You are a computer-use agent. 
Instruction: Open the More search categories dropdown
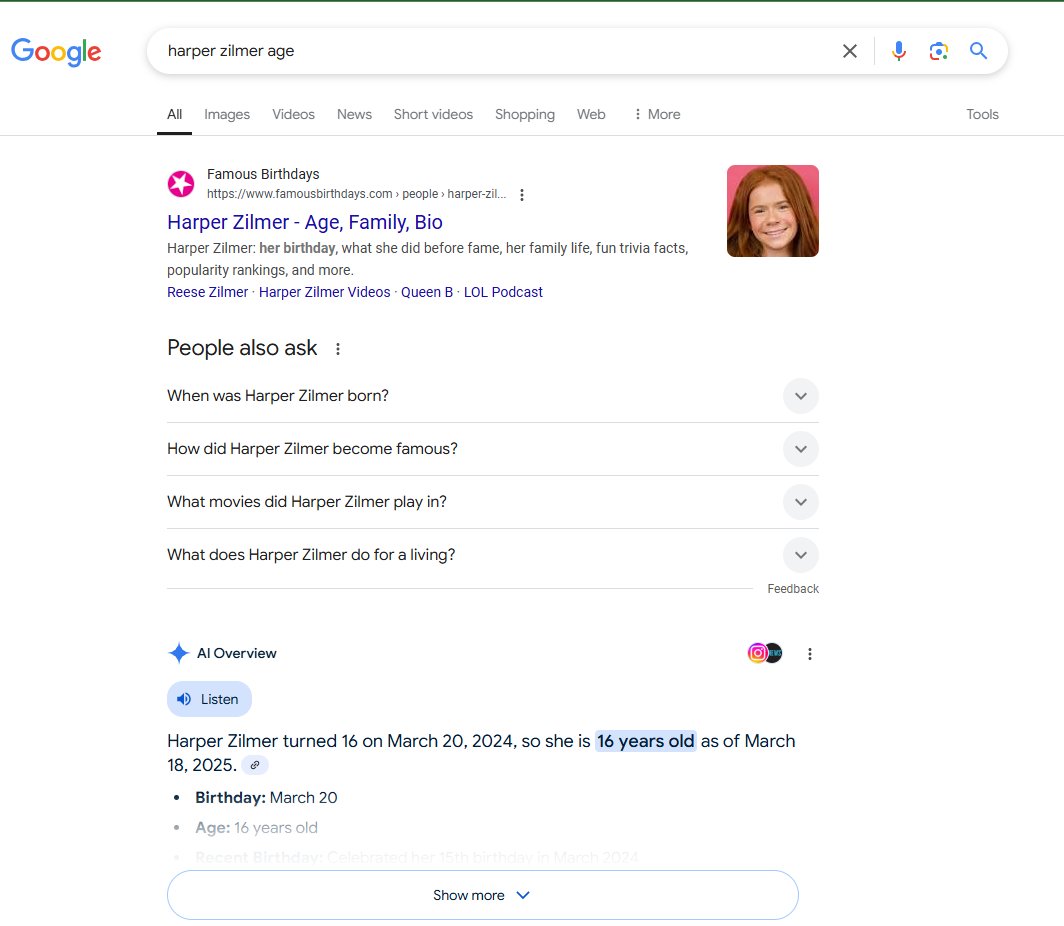(x=656, y=114)
